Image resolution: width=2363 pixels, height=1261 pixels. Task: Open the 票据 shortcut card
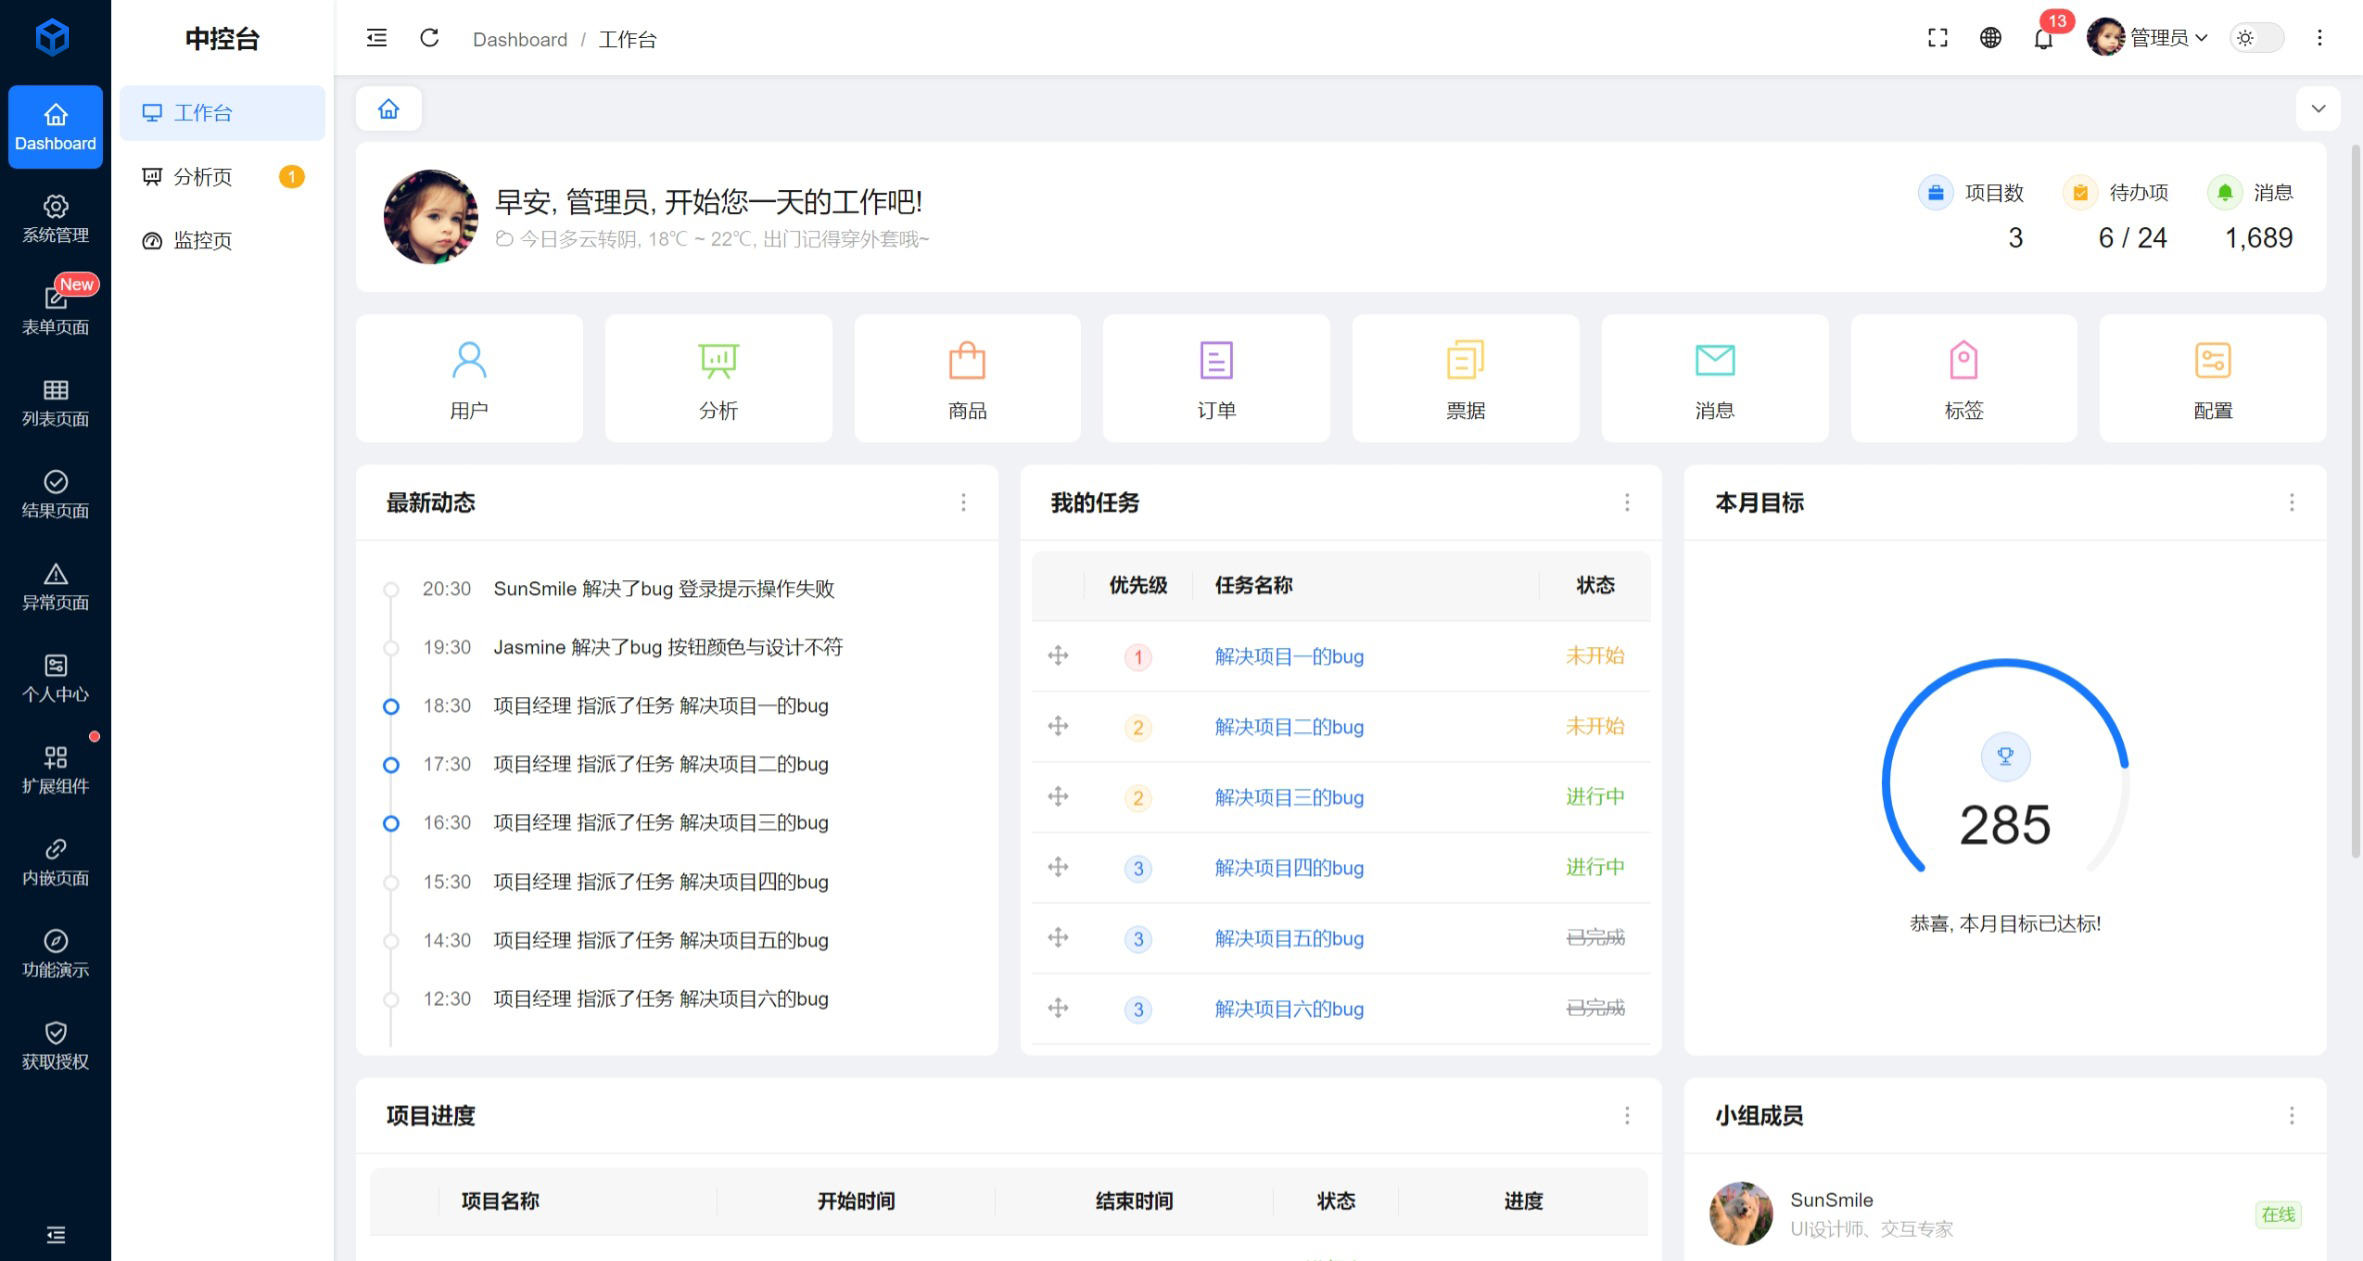point(1465,378)
